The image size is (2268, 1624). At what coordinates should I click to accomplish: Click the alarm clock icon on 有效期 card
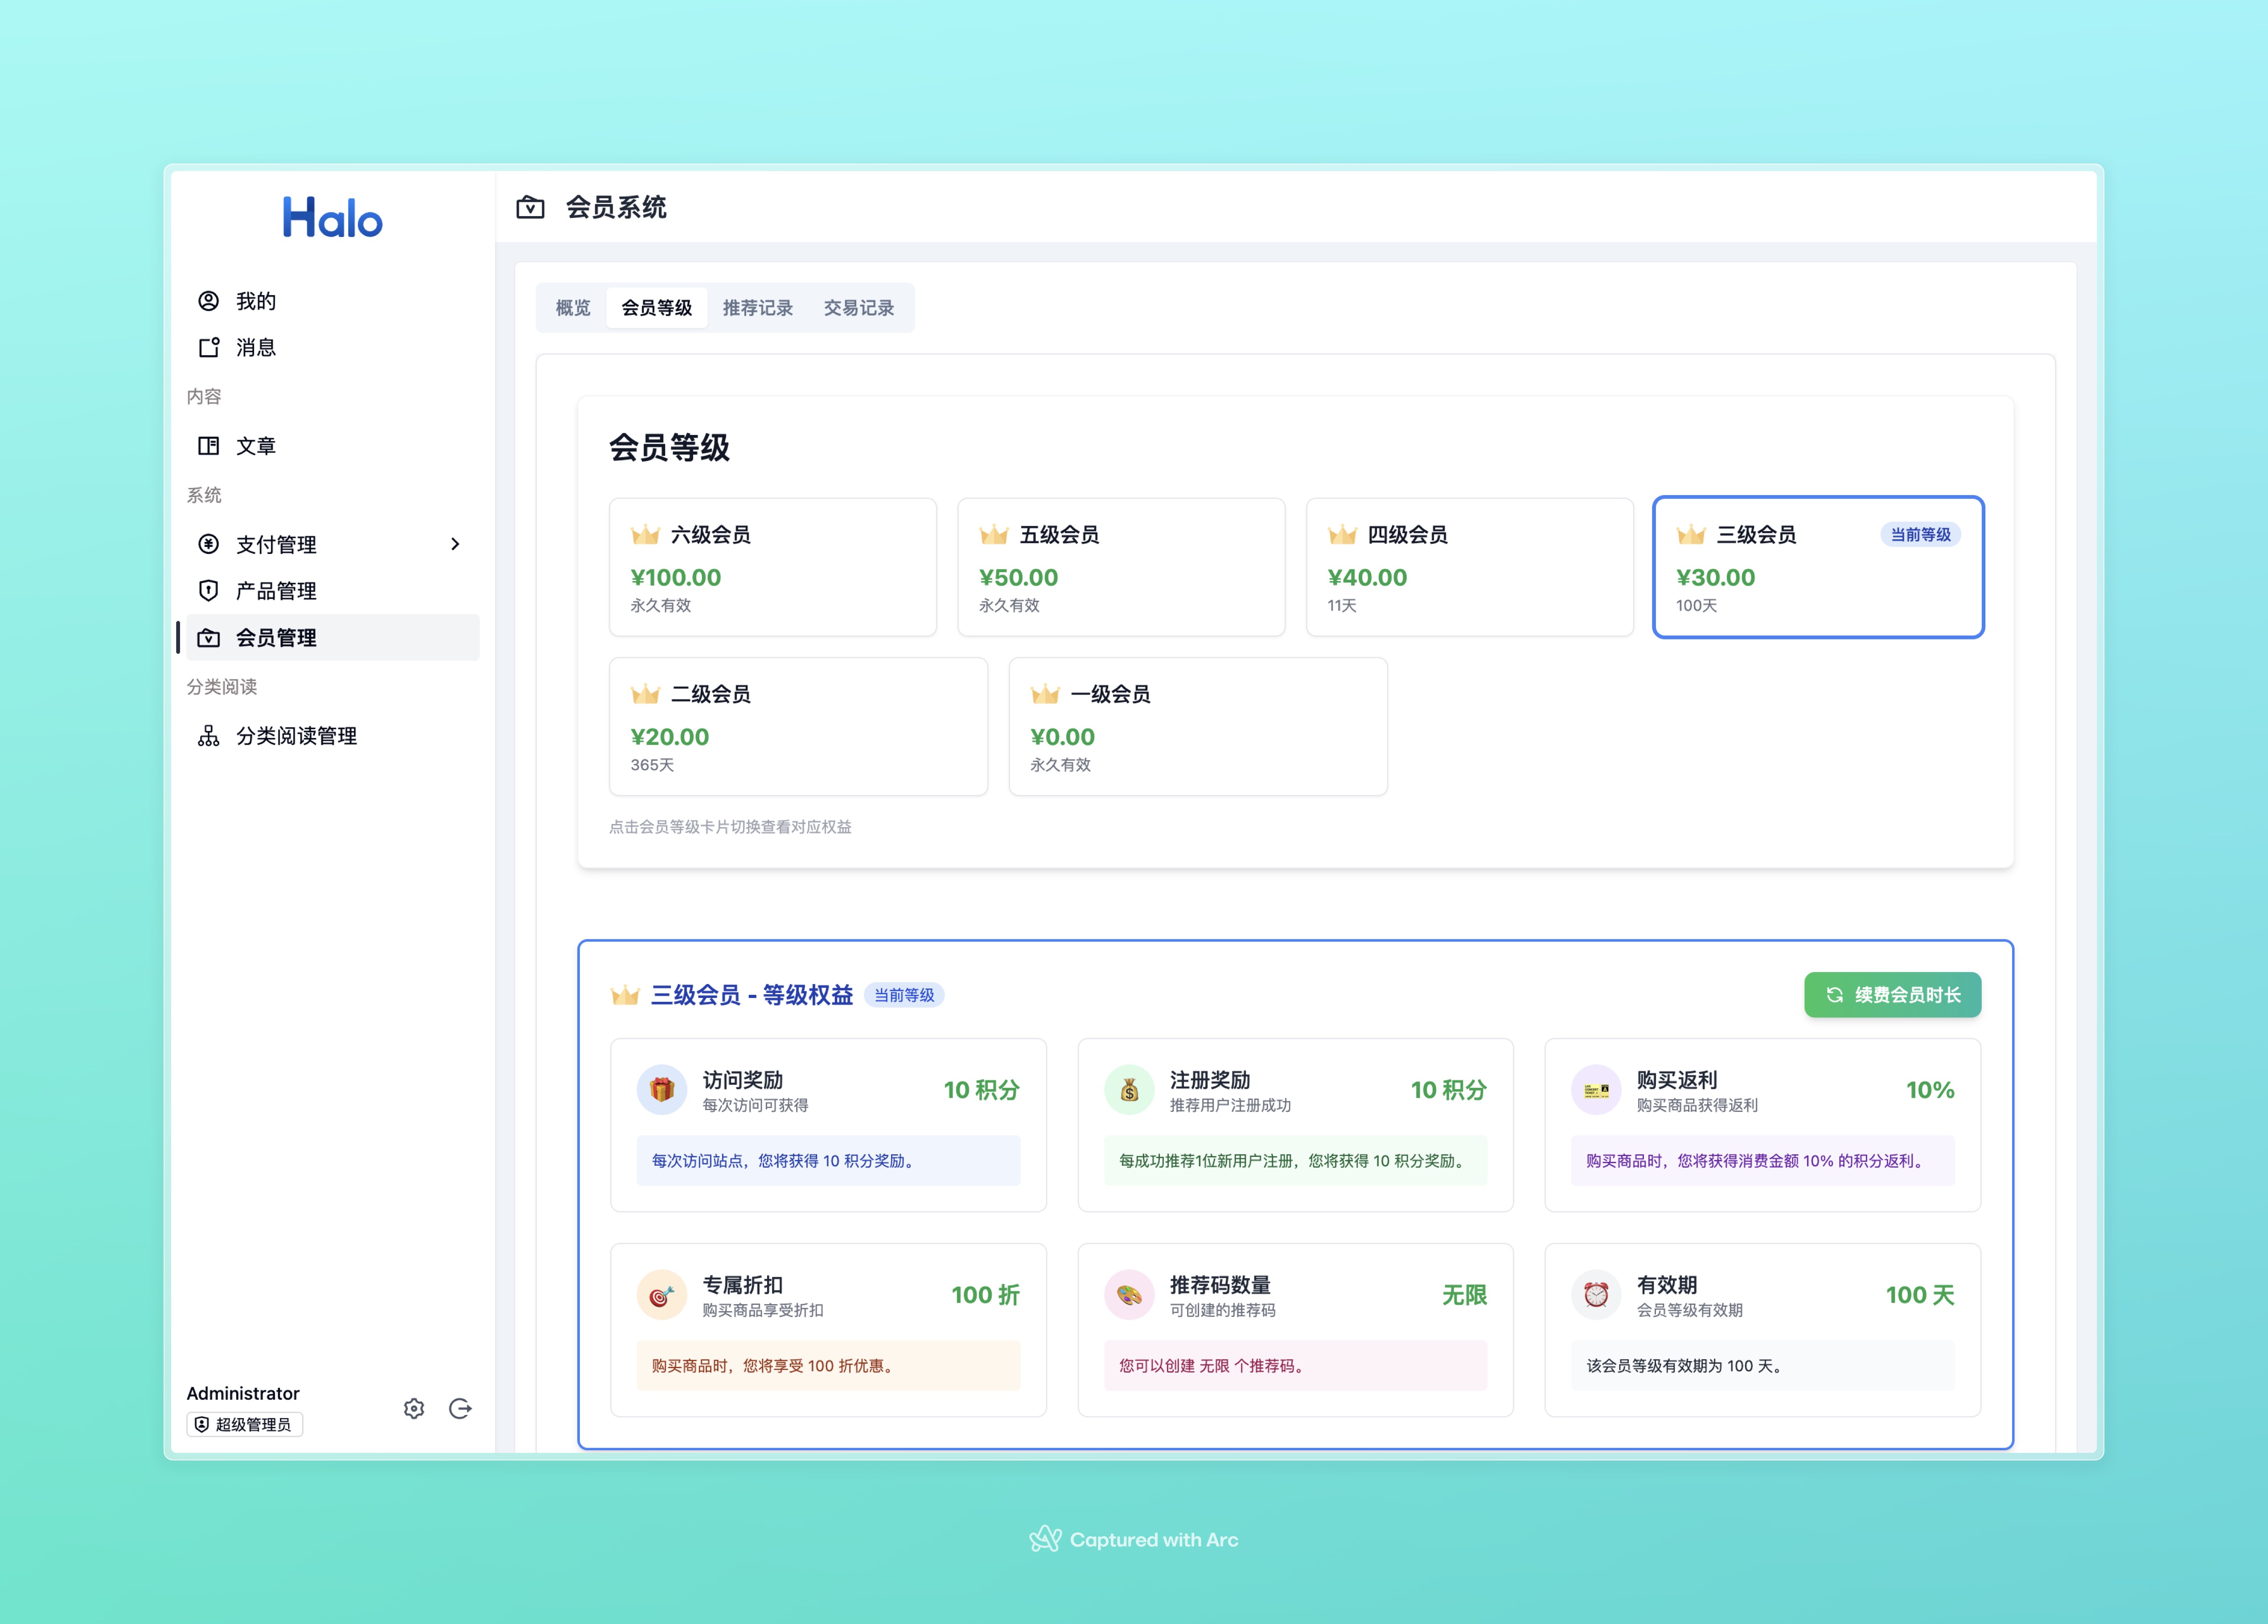point(1596,1294)
